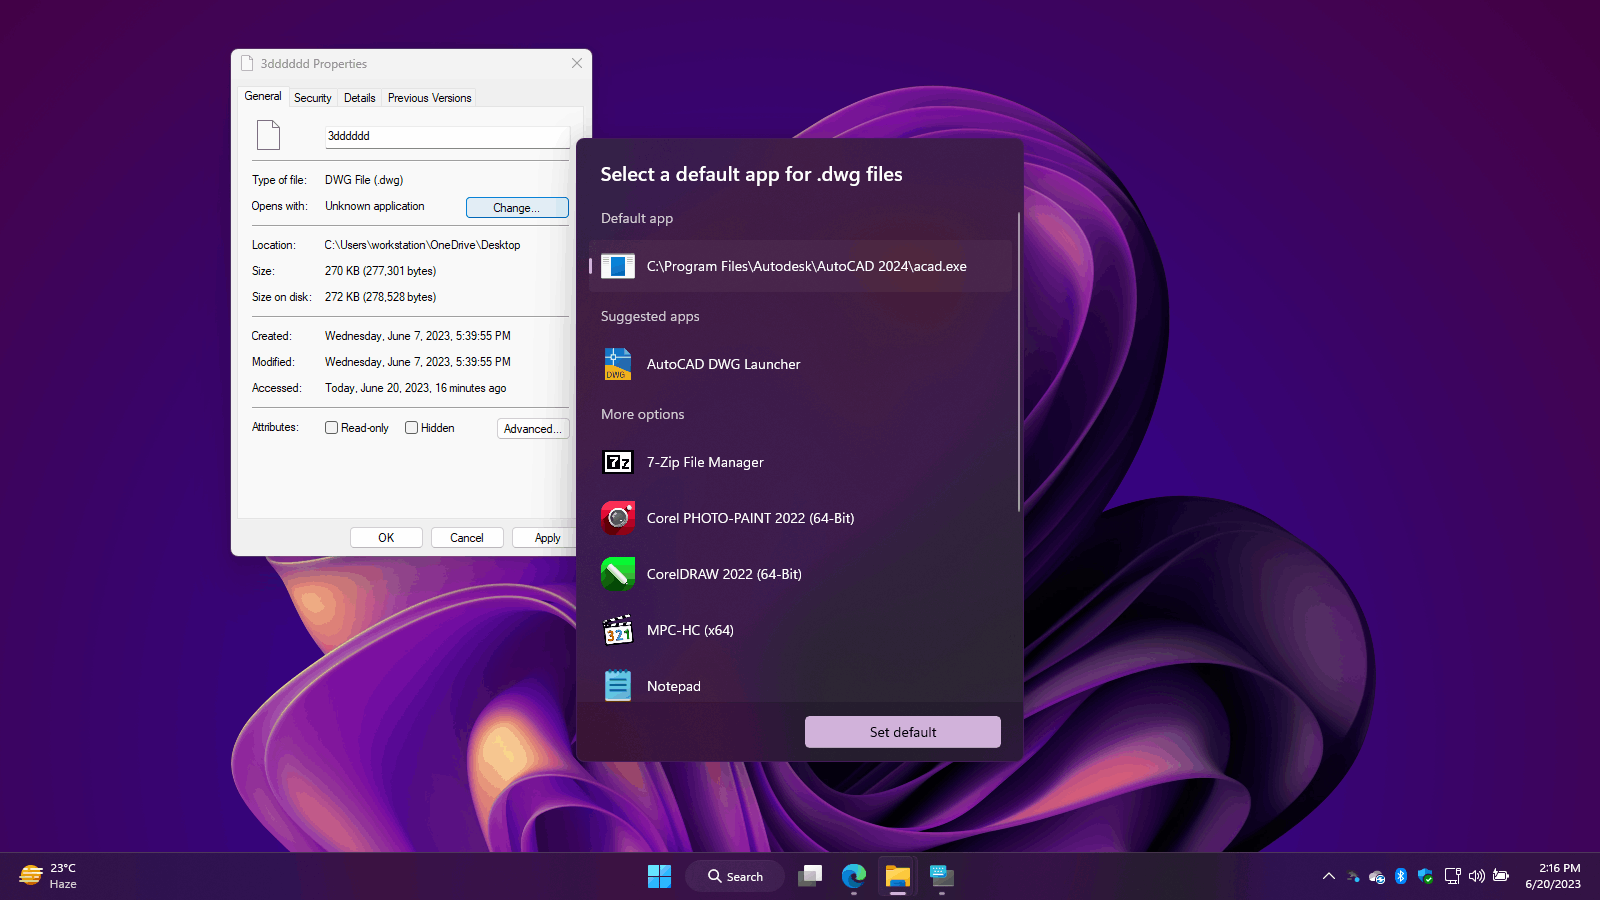Open the last pinned app on the taskbar

[942, 876]
